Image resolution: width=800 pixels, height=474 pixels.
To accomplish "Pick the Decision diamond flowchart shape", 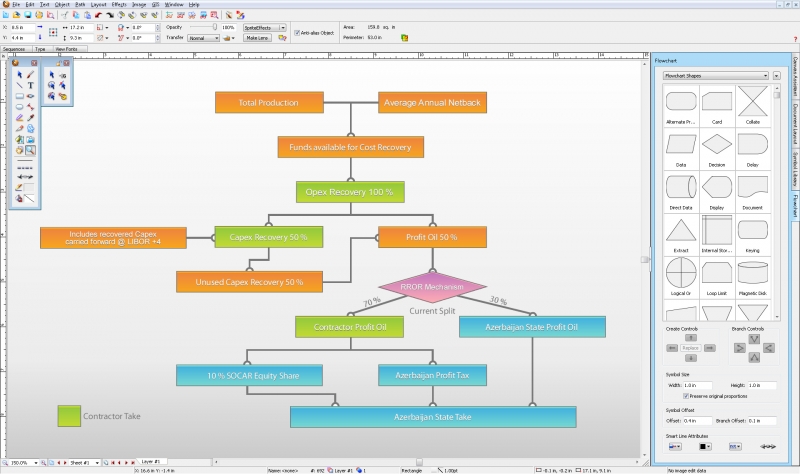I will point(717,144).
